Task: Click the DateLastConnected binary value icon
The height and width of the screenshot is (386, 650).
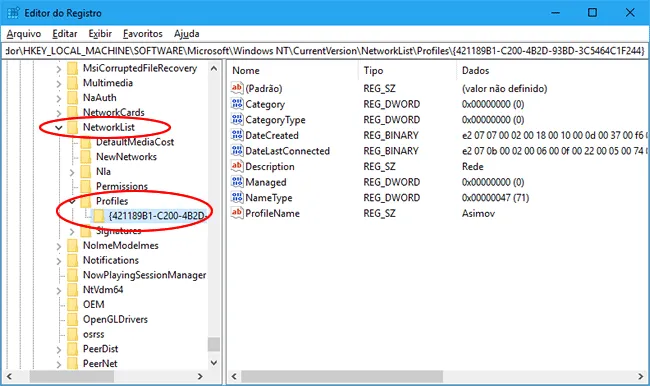Action: pos(237,151)
